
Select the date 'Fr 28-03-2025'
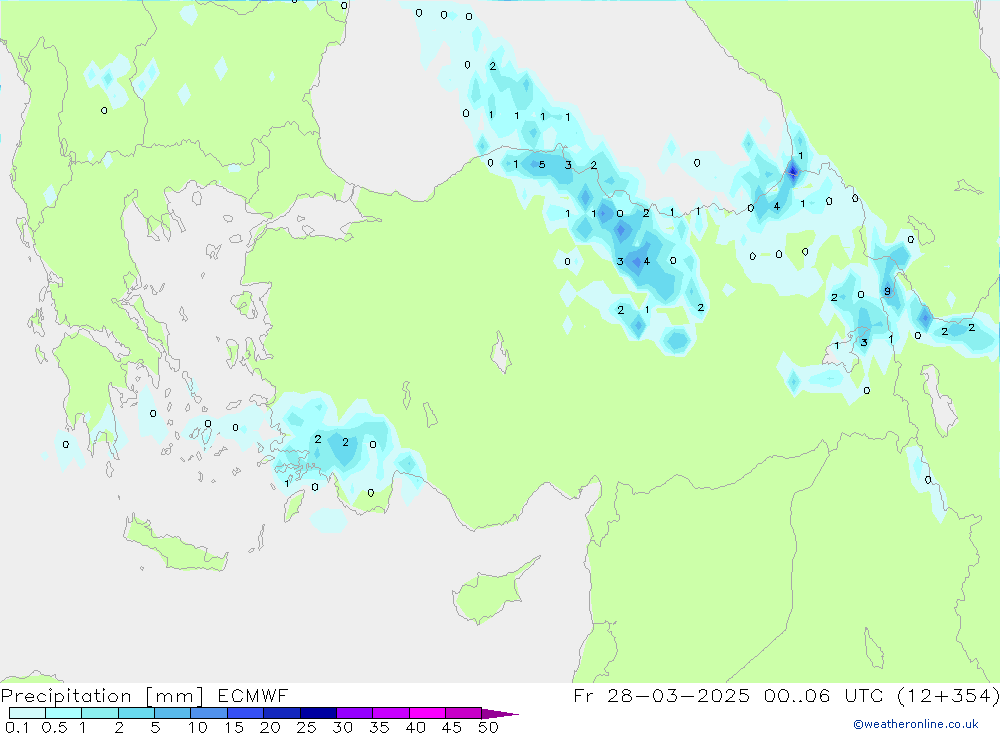(661, 695)
